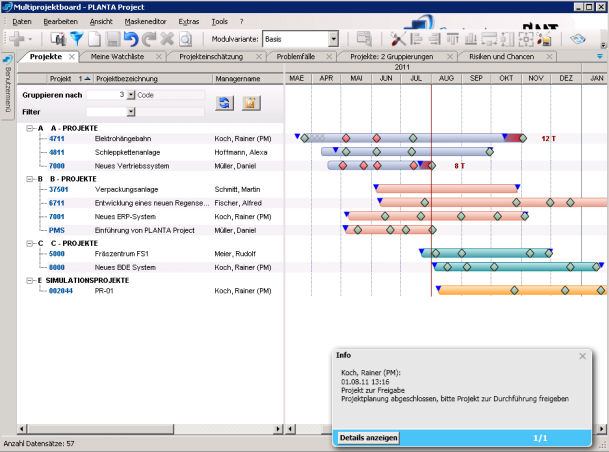Viewport: 609px width, 452px height.
Task: Close the Problemfälle tab
Action: [x=329, y=57]
